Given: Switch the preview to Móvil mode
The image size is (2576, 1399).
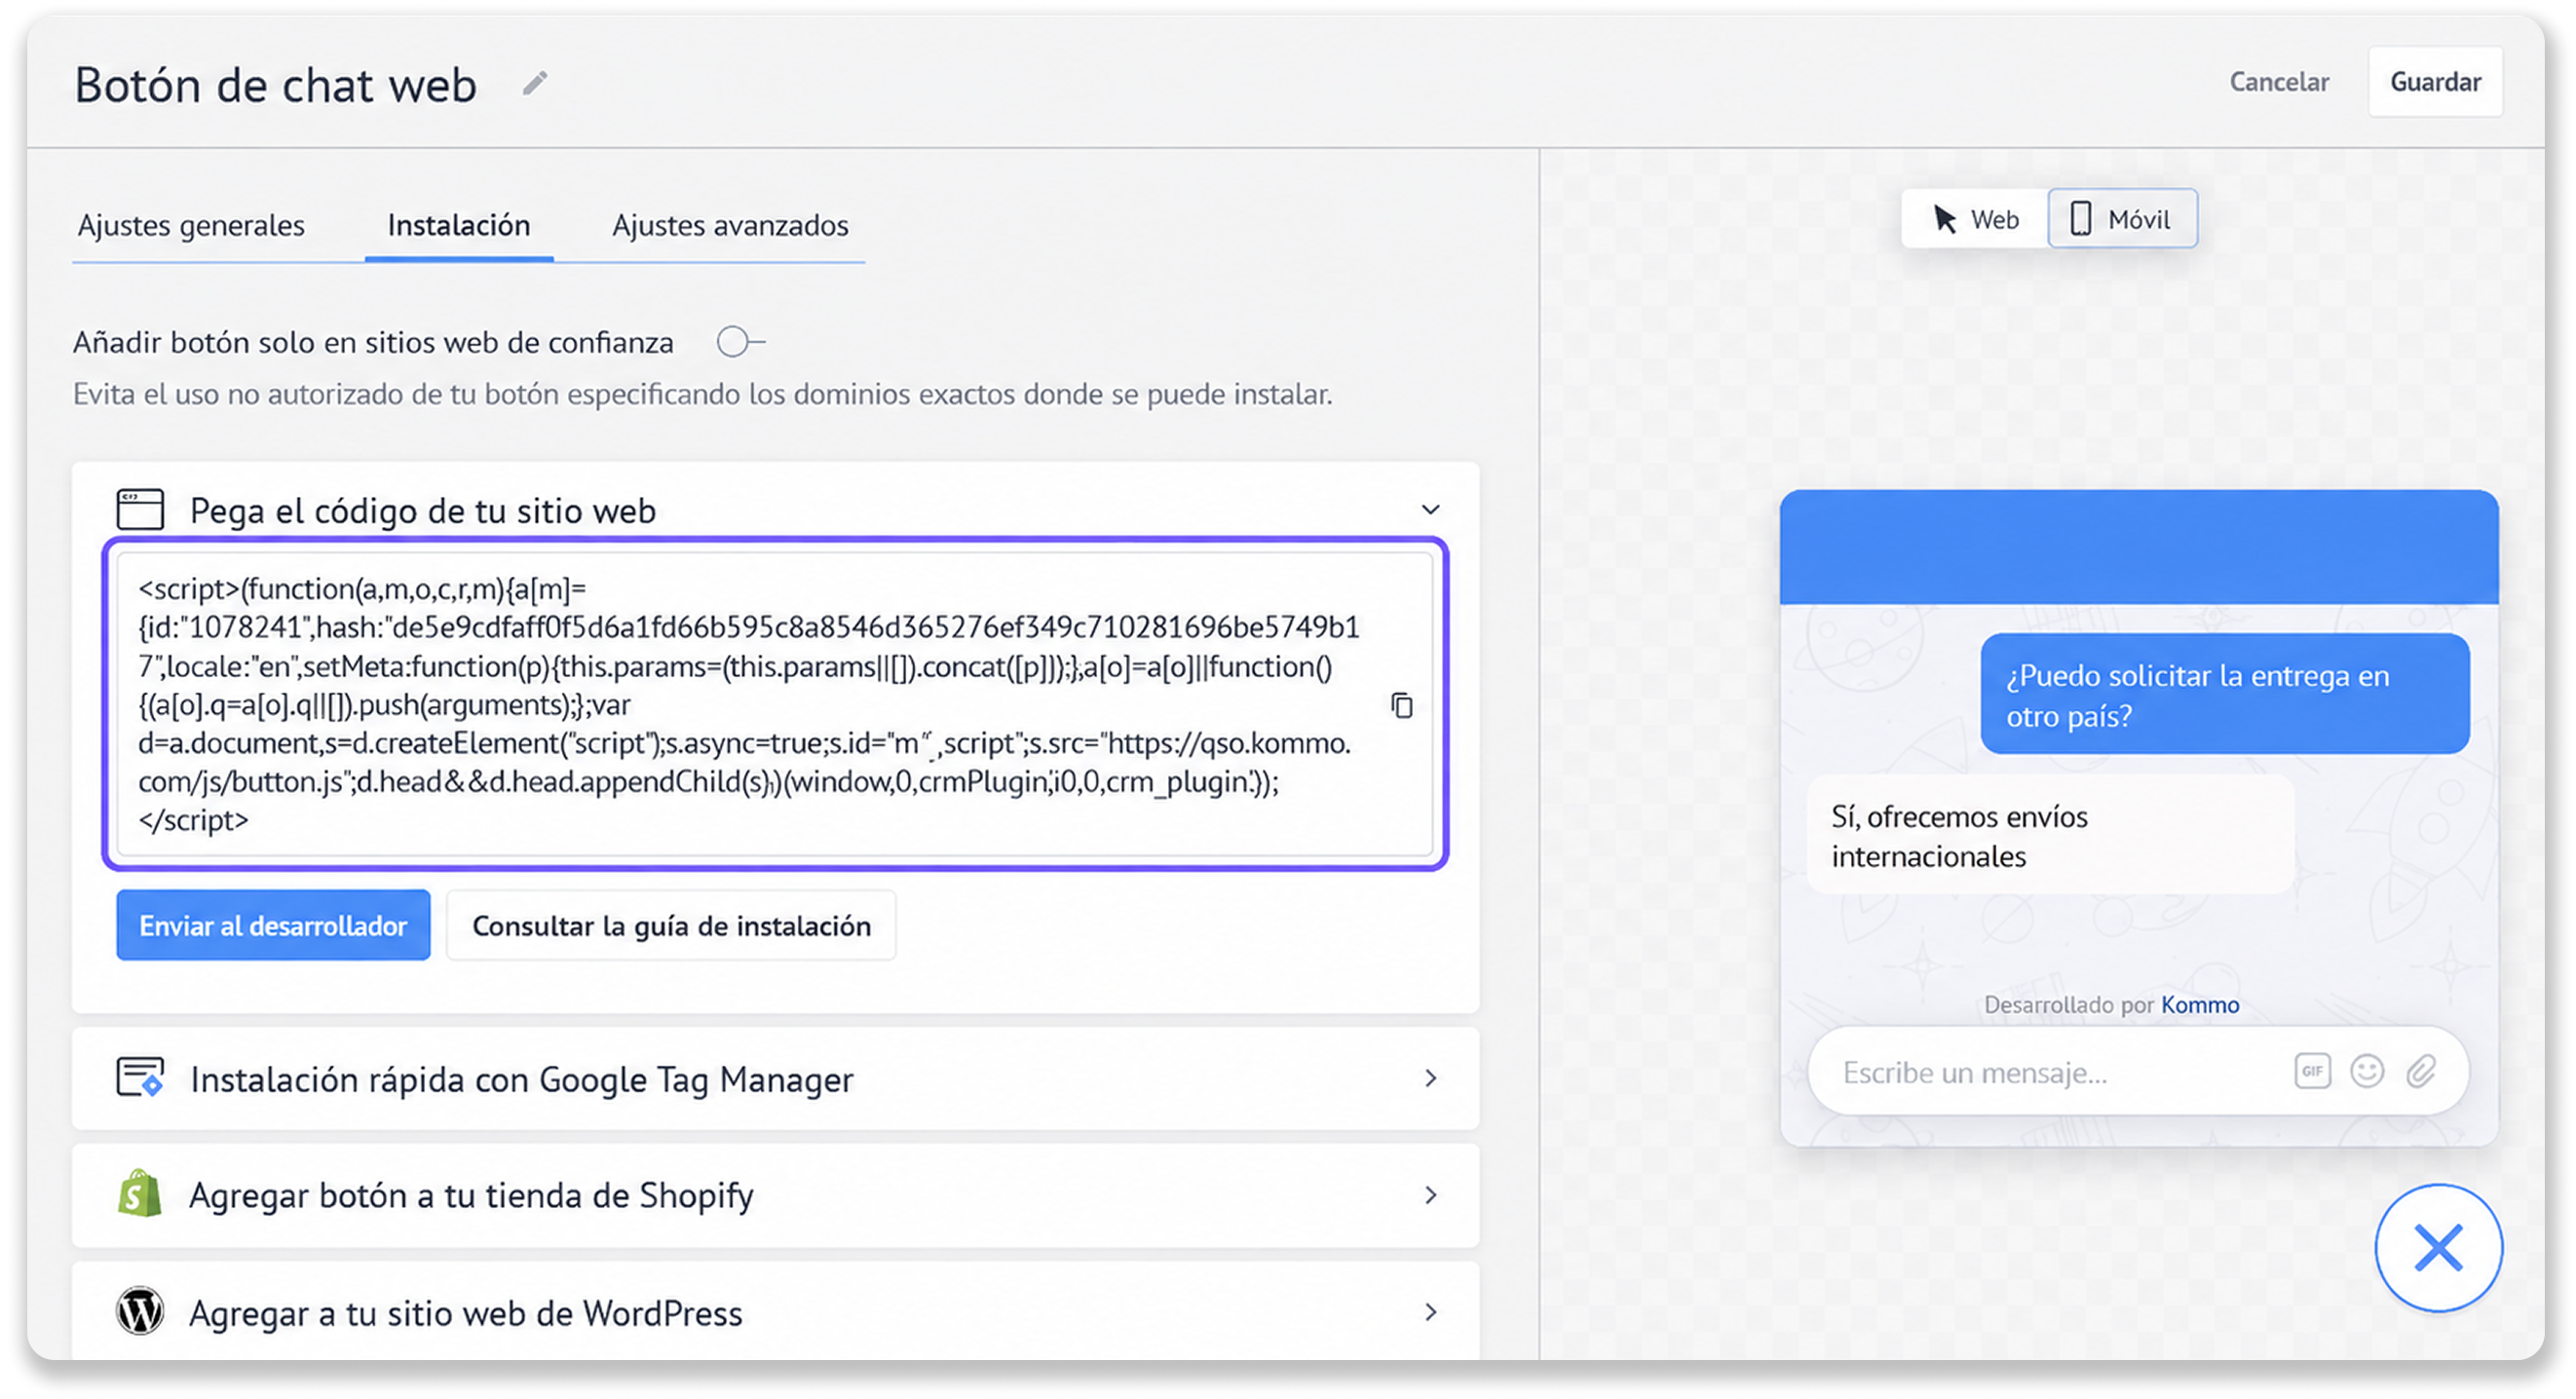Looking at the screenshot, I should tap(2122, 218).
